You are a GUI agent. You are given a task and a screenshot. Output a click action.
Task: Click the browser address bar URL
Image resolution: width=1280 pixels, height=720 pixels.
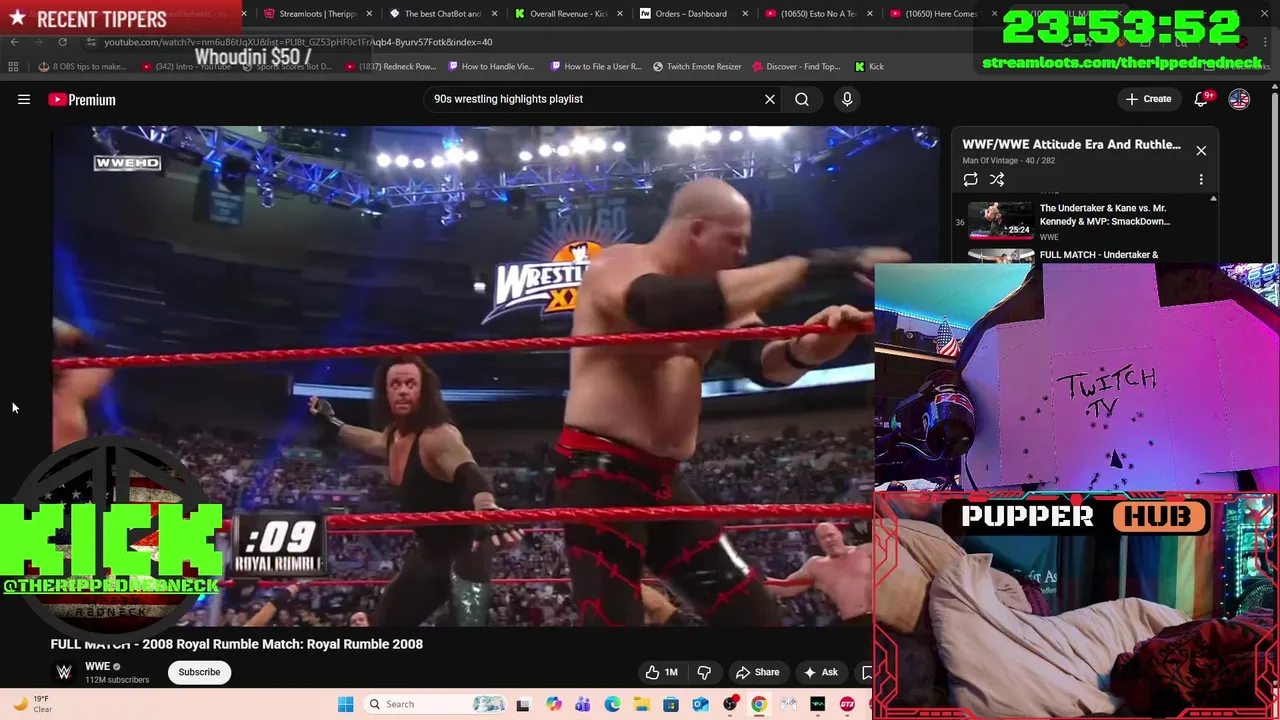coord(298,42)
